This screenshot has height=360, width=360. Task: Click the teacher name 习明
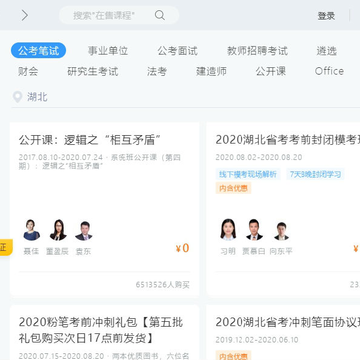click(228, 251)
